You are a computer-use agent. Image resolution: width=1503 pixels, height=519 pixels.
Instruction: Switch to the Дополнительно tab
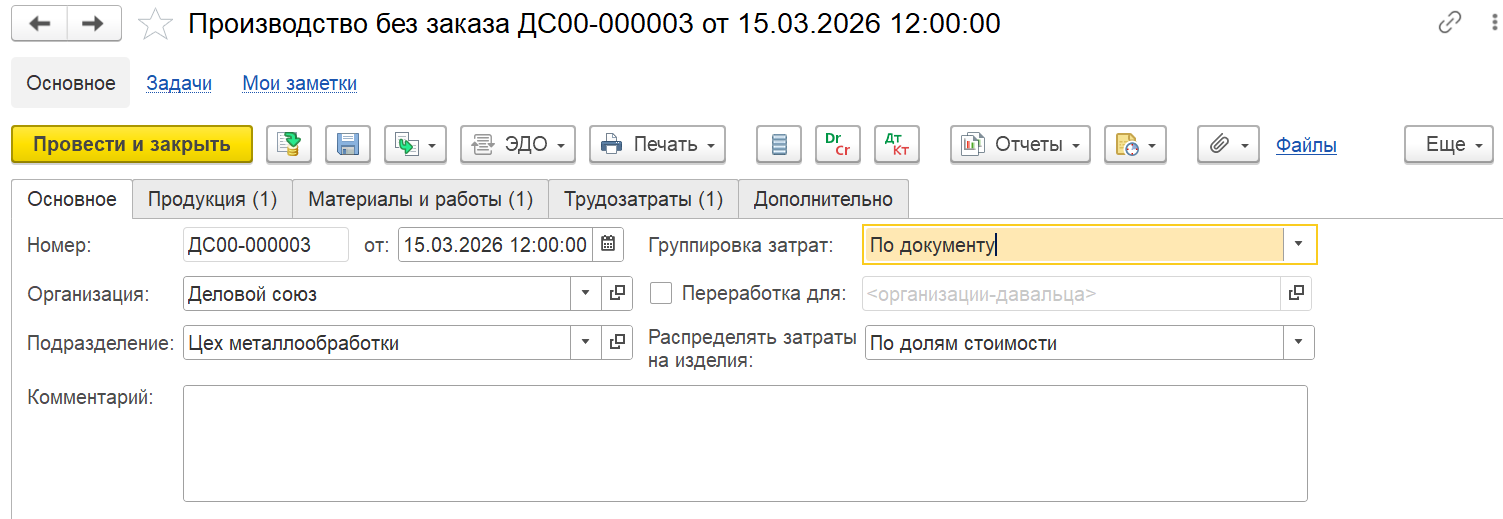tap(823, 199)
